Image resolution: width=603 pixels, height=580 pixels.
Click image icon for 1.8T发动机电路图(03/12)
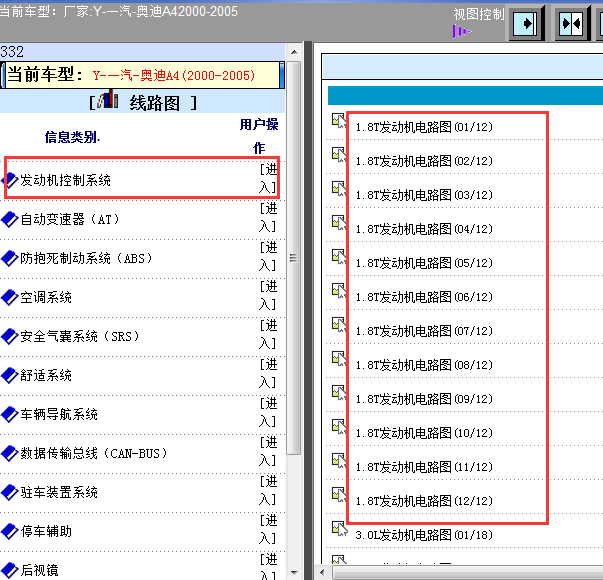pos(339,188)
